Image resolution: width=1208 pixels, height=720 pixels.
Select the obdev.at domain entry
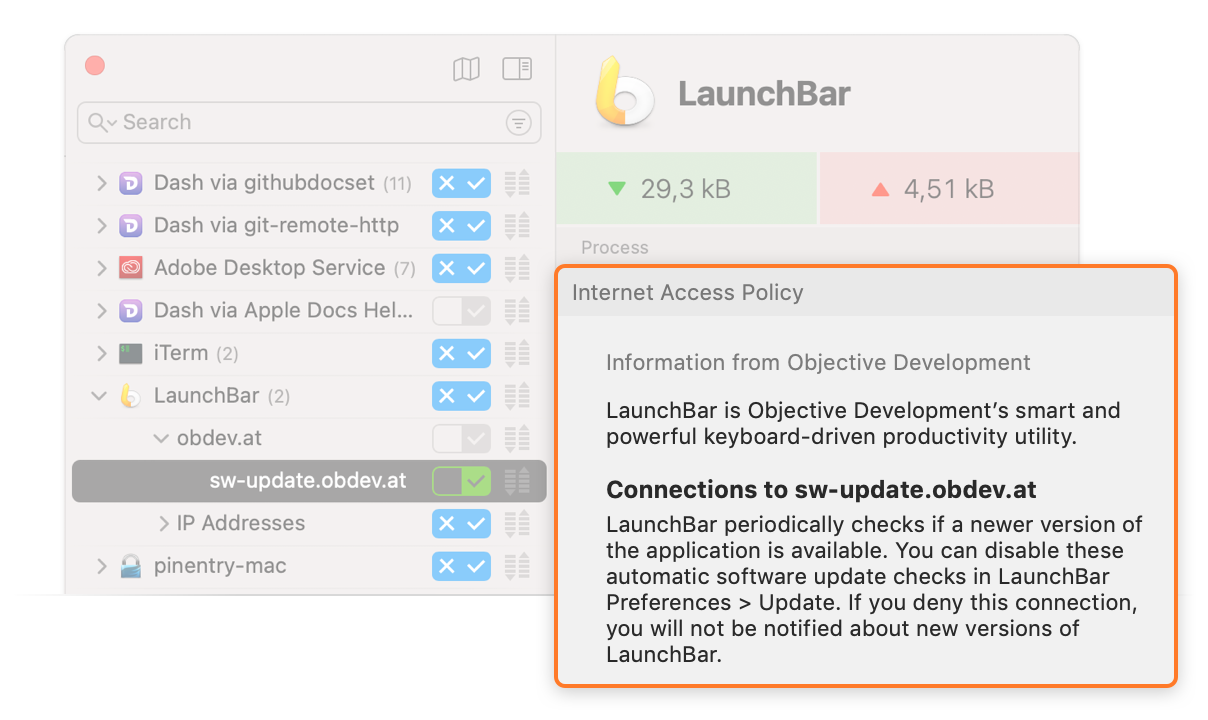click(219, 438)
